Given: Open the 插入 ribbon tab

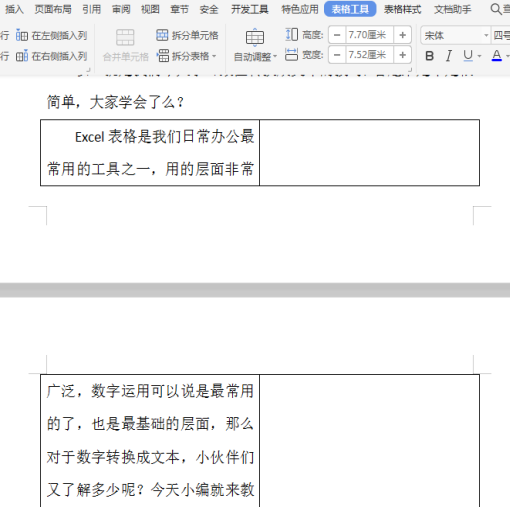Looking at the screenshot, I should point(14,9).
